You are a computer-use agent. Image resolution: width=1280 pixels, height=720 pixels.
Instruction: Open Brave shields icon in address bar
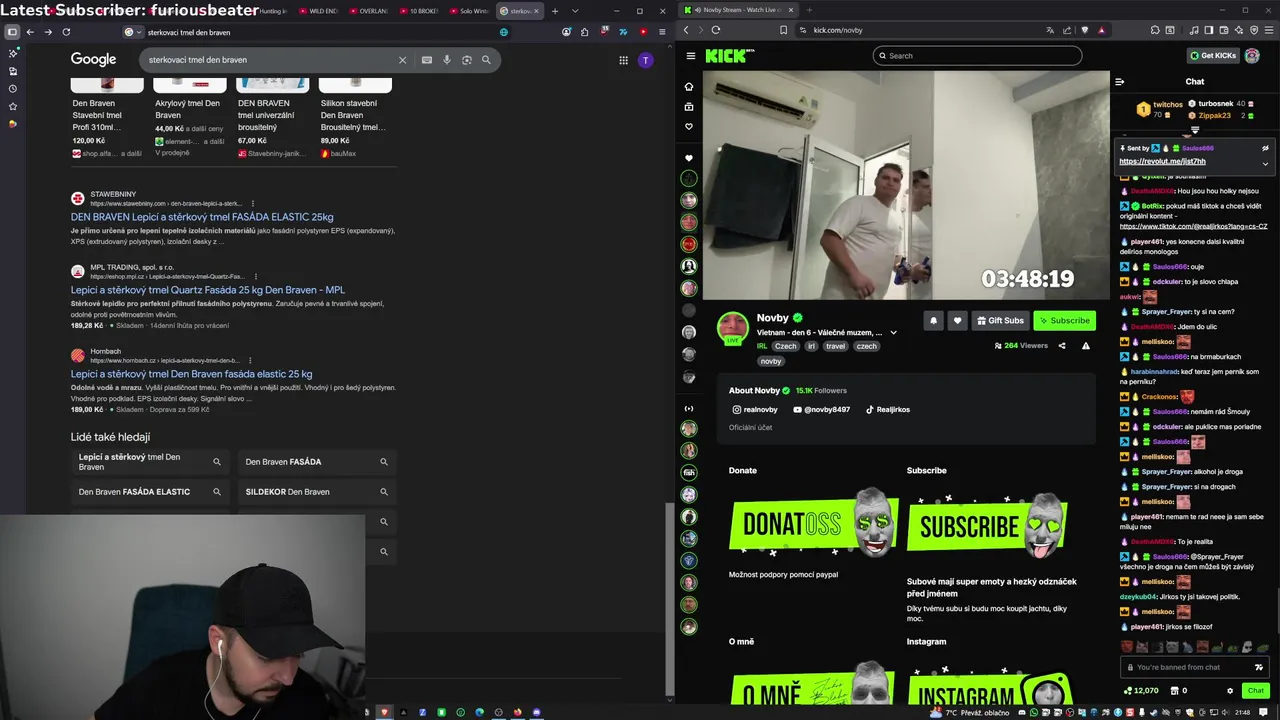(x=1085, y=30)
